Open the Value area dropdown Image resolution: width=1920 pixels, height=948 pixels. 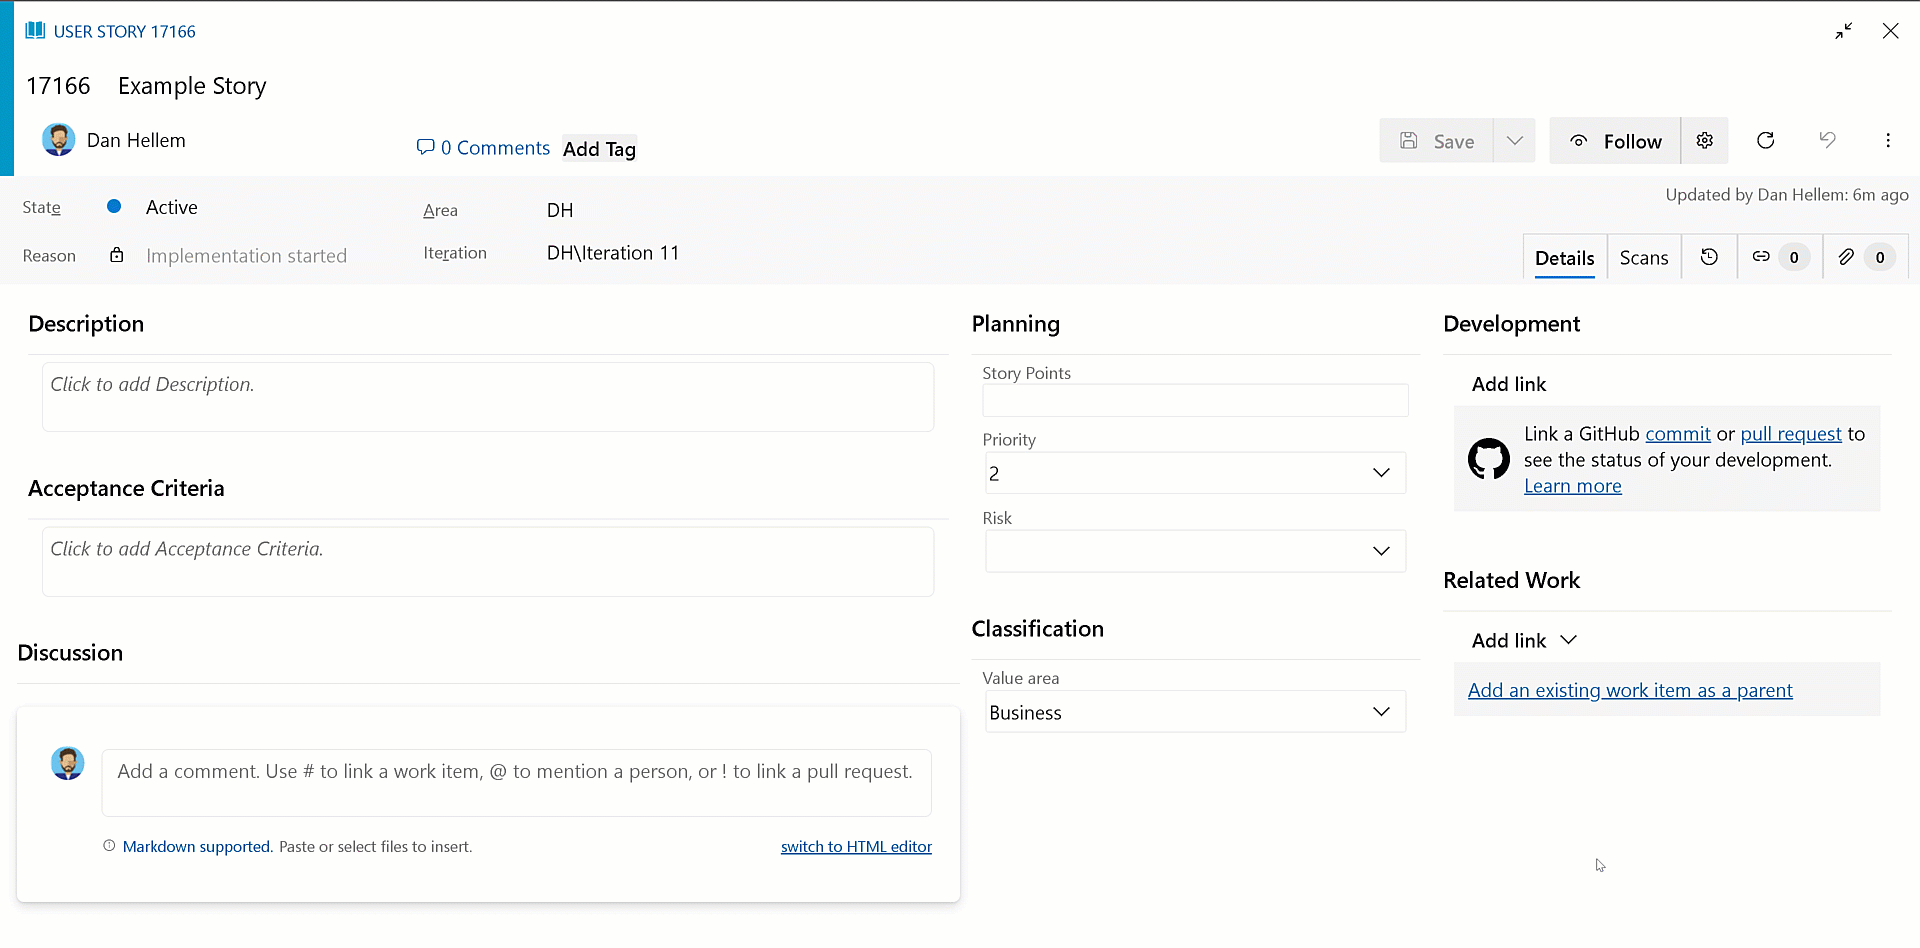[x=1381, y=711]
